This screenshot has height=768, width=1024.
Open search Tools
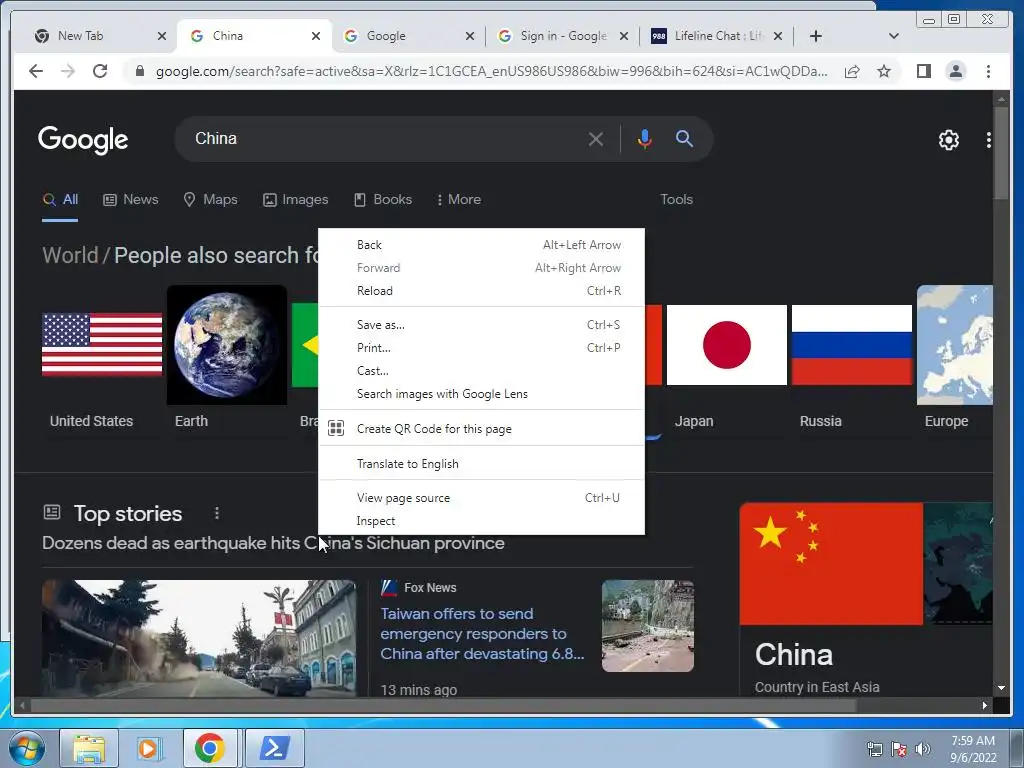pyautogui.click(x=676, y=199)
